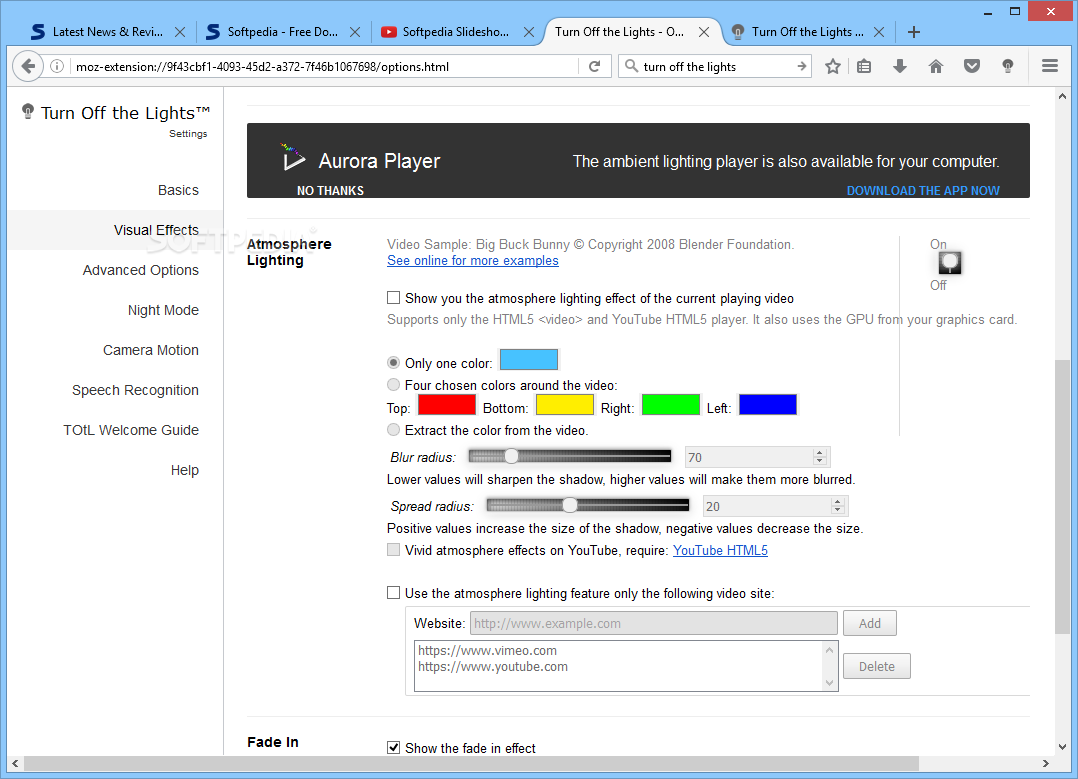Screen dimensions: 1078x779
Task: Decrease the Spread radius spinner value
Action: coord(837,510)
